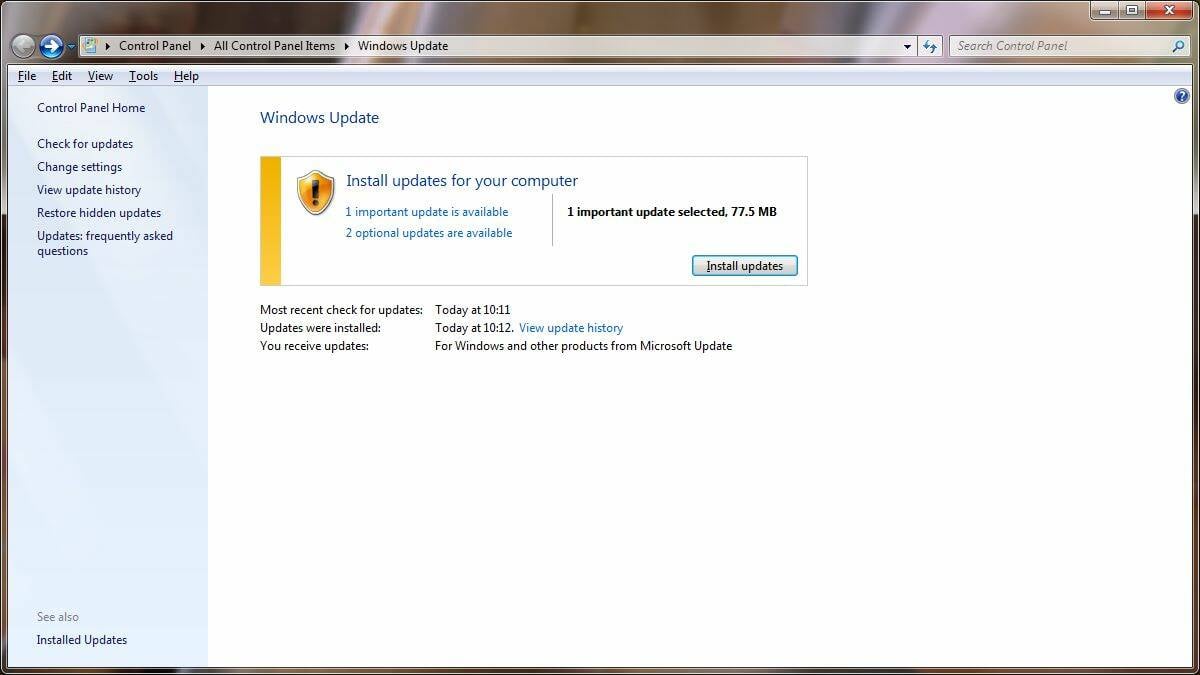This screenshot has height=675, width=1200.
Task: Click the Forward arrow navigation button
Action: click(51, 46)
